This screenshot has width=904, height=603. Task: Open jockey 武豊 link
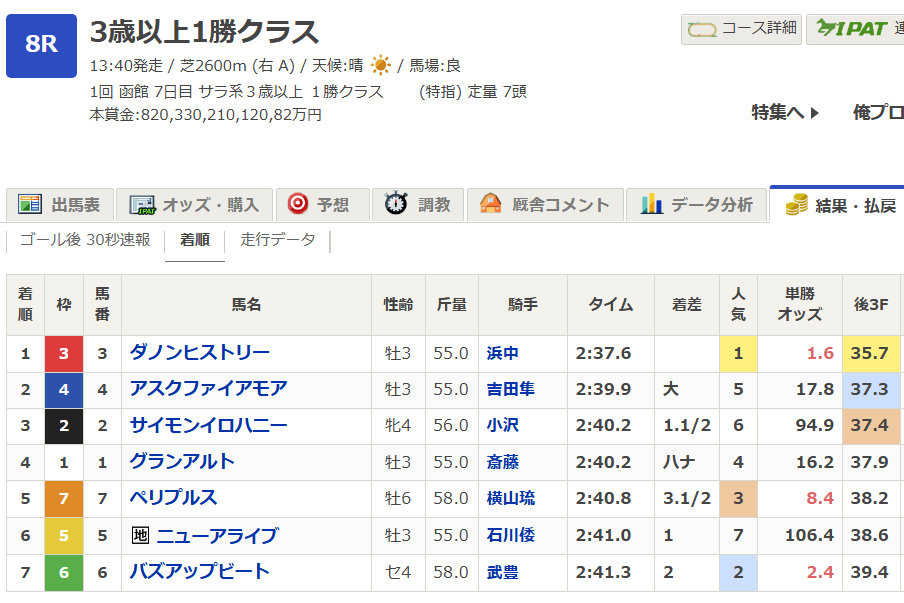click(x=503, y=572)
